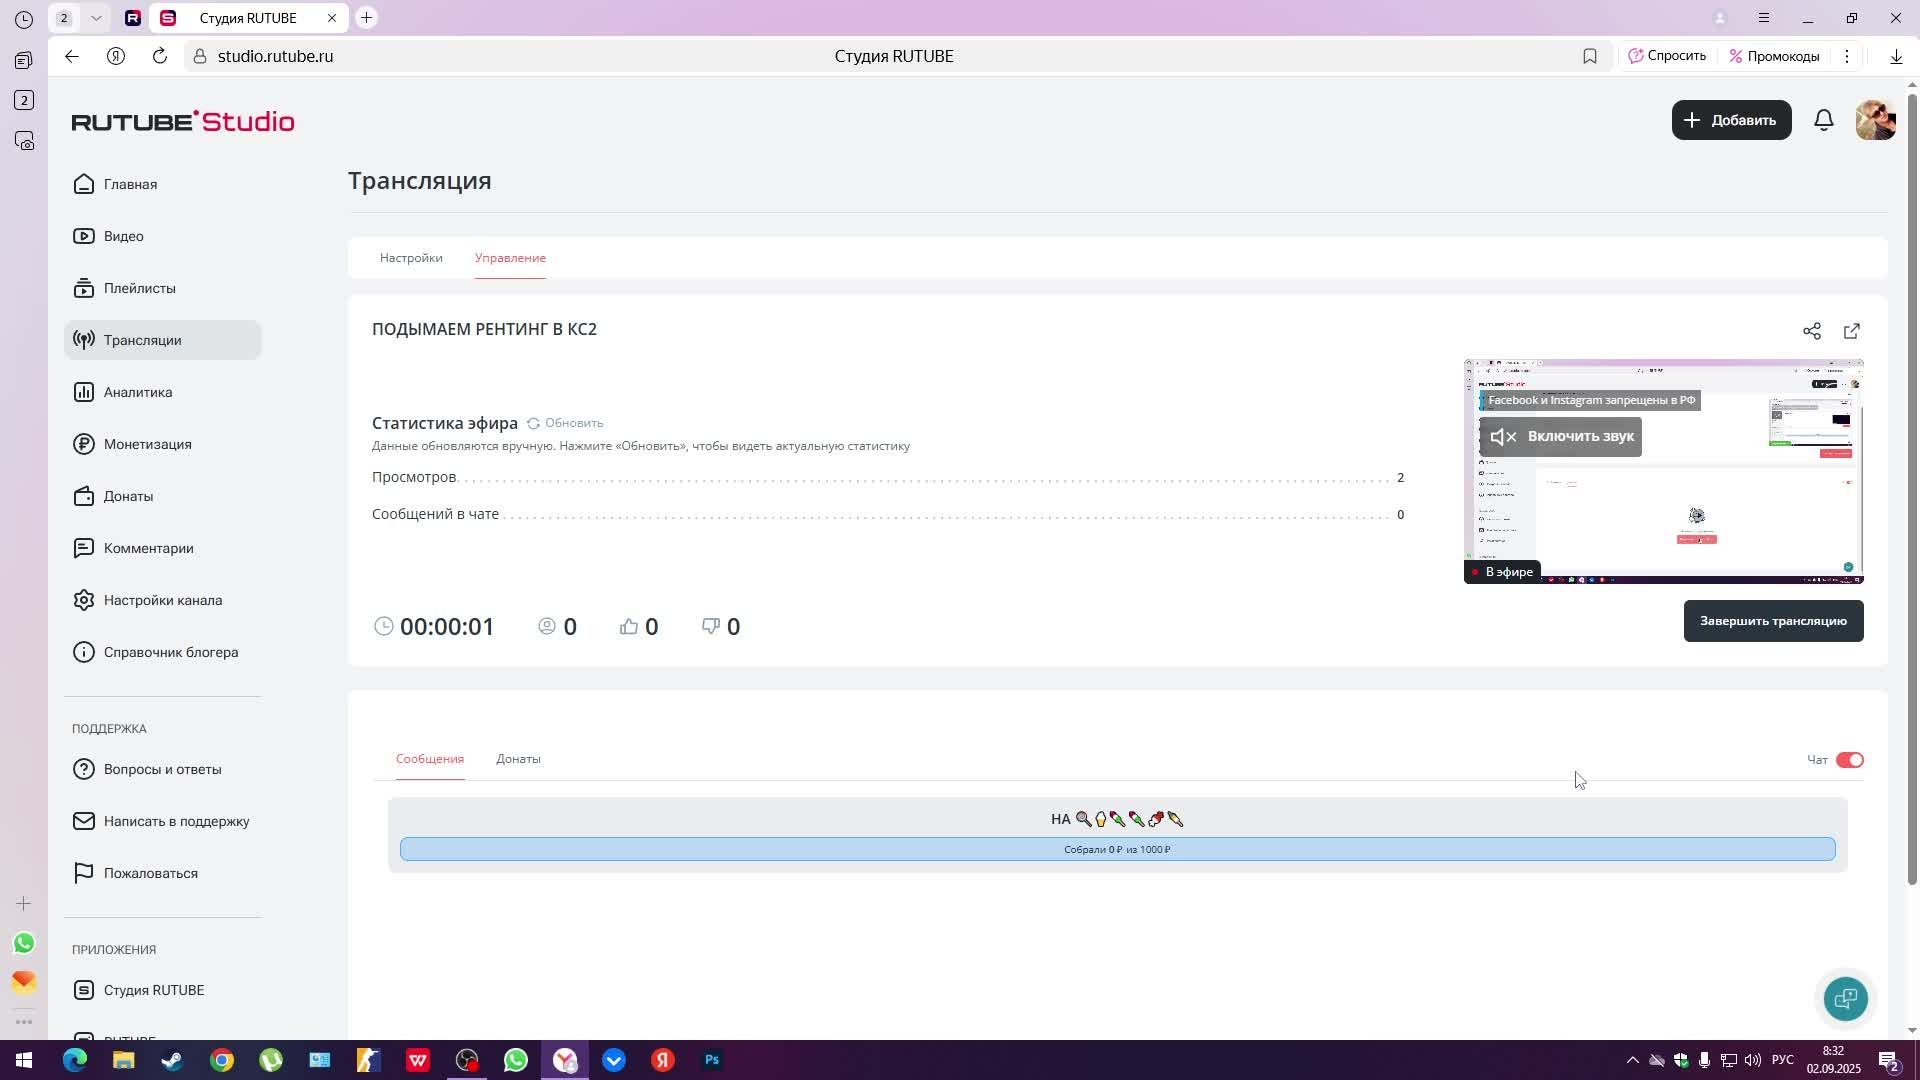Switch to the chat Донаты tab
The height and width of the screenshot is (1080, 1920).
(518, 759)
